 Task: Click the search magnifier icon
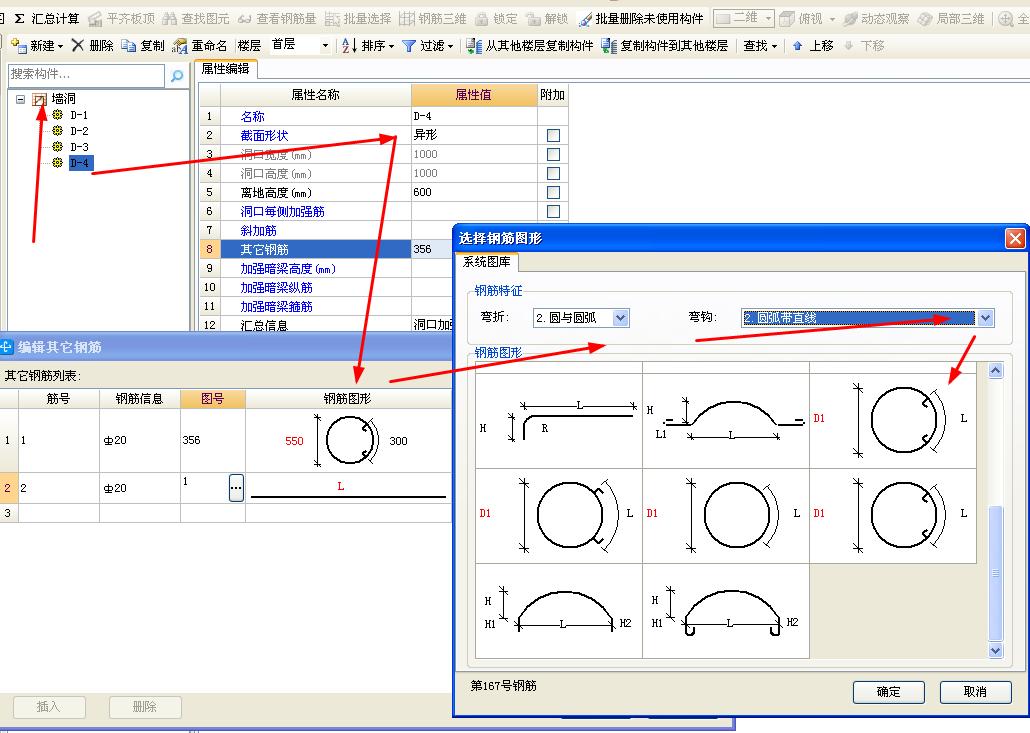177,76
